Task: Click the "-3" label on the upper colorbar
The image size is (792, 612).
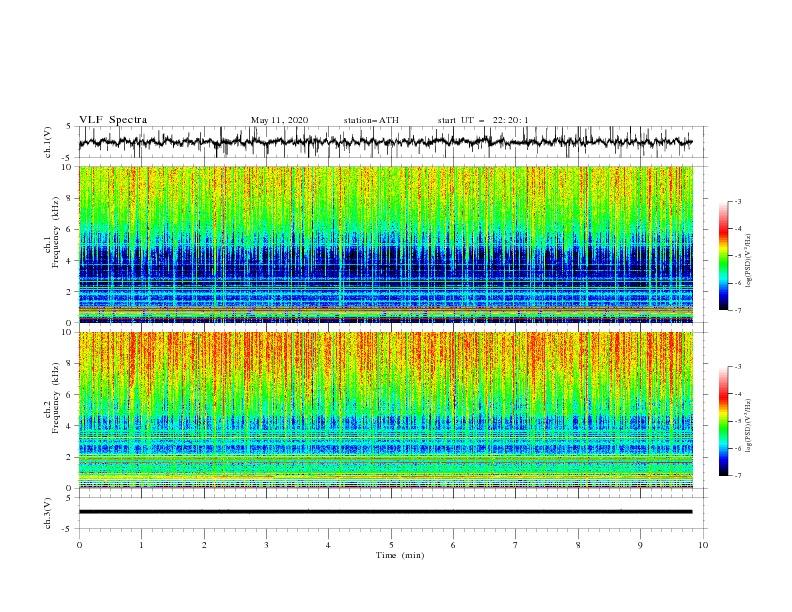Action: click(x=737, y=201)
